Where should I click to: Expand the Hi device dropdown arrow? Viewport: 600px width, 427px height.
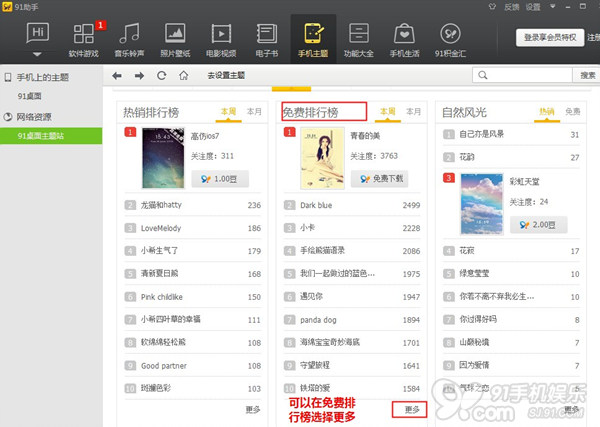point(37,56)
